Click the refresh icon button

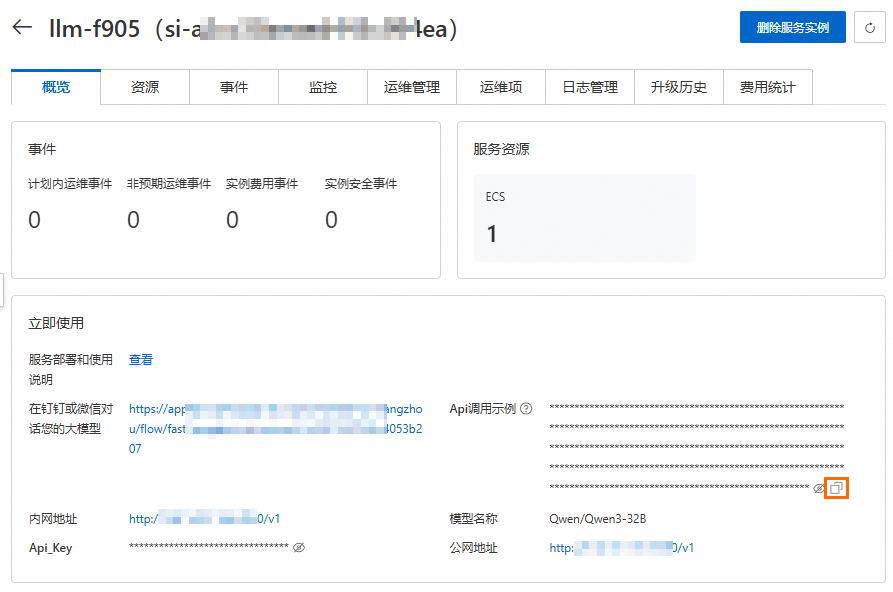pyautogui.click(x=870, y=27)
